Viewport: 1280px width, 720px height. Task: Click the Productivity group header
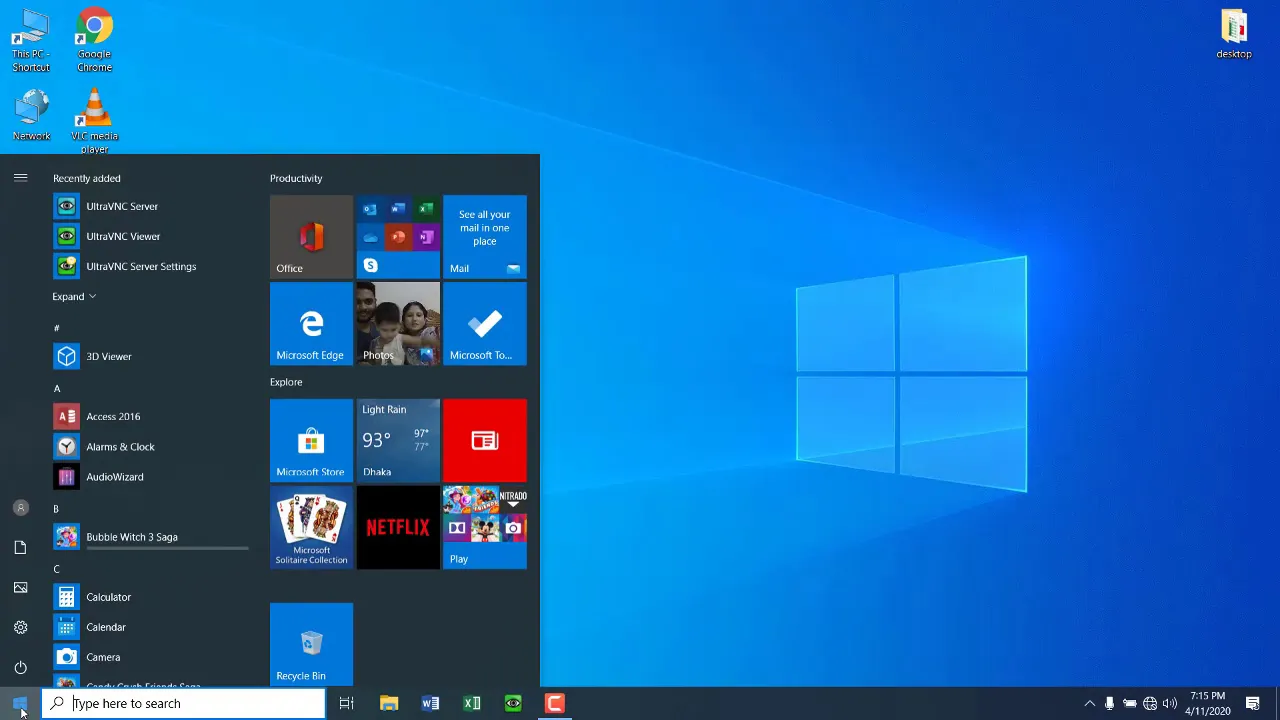296,178
